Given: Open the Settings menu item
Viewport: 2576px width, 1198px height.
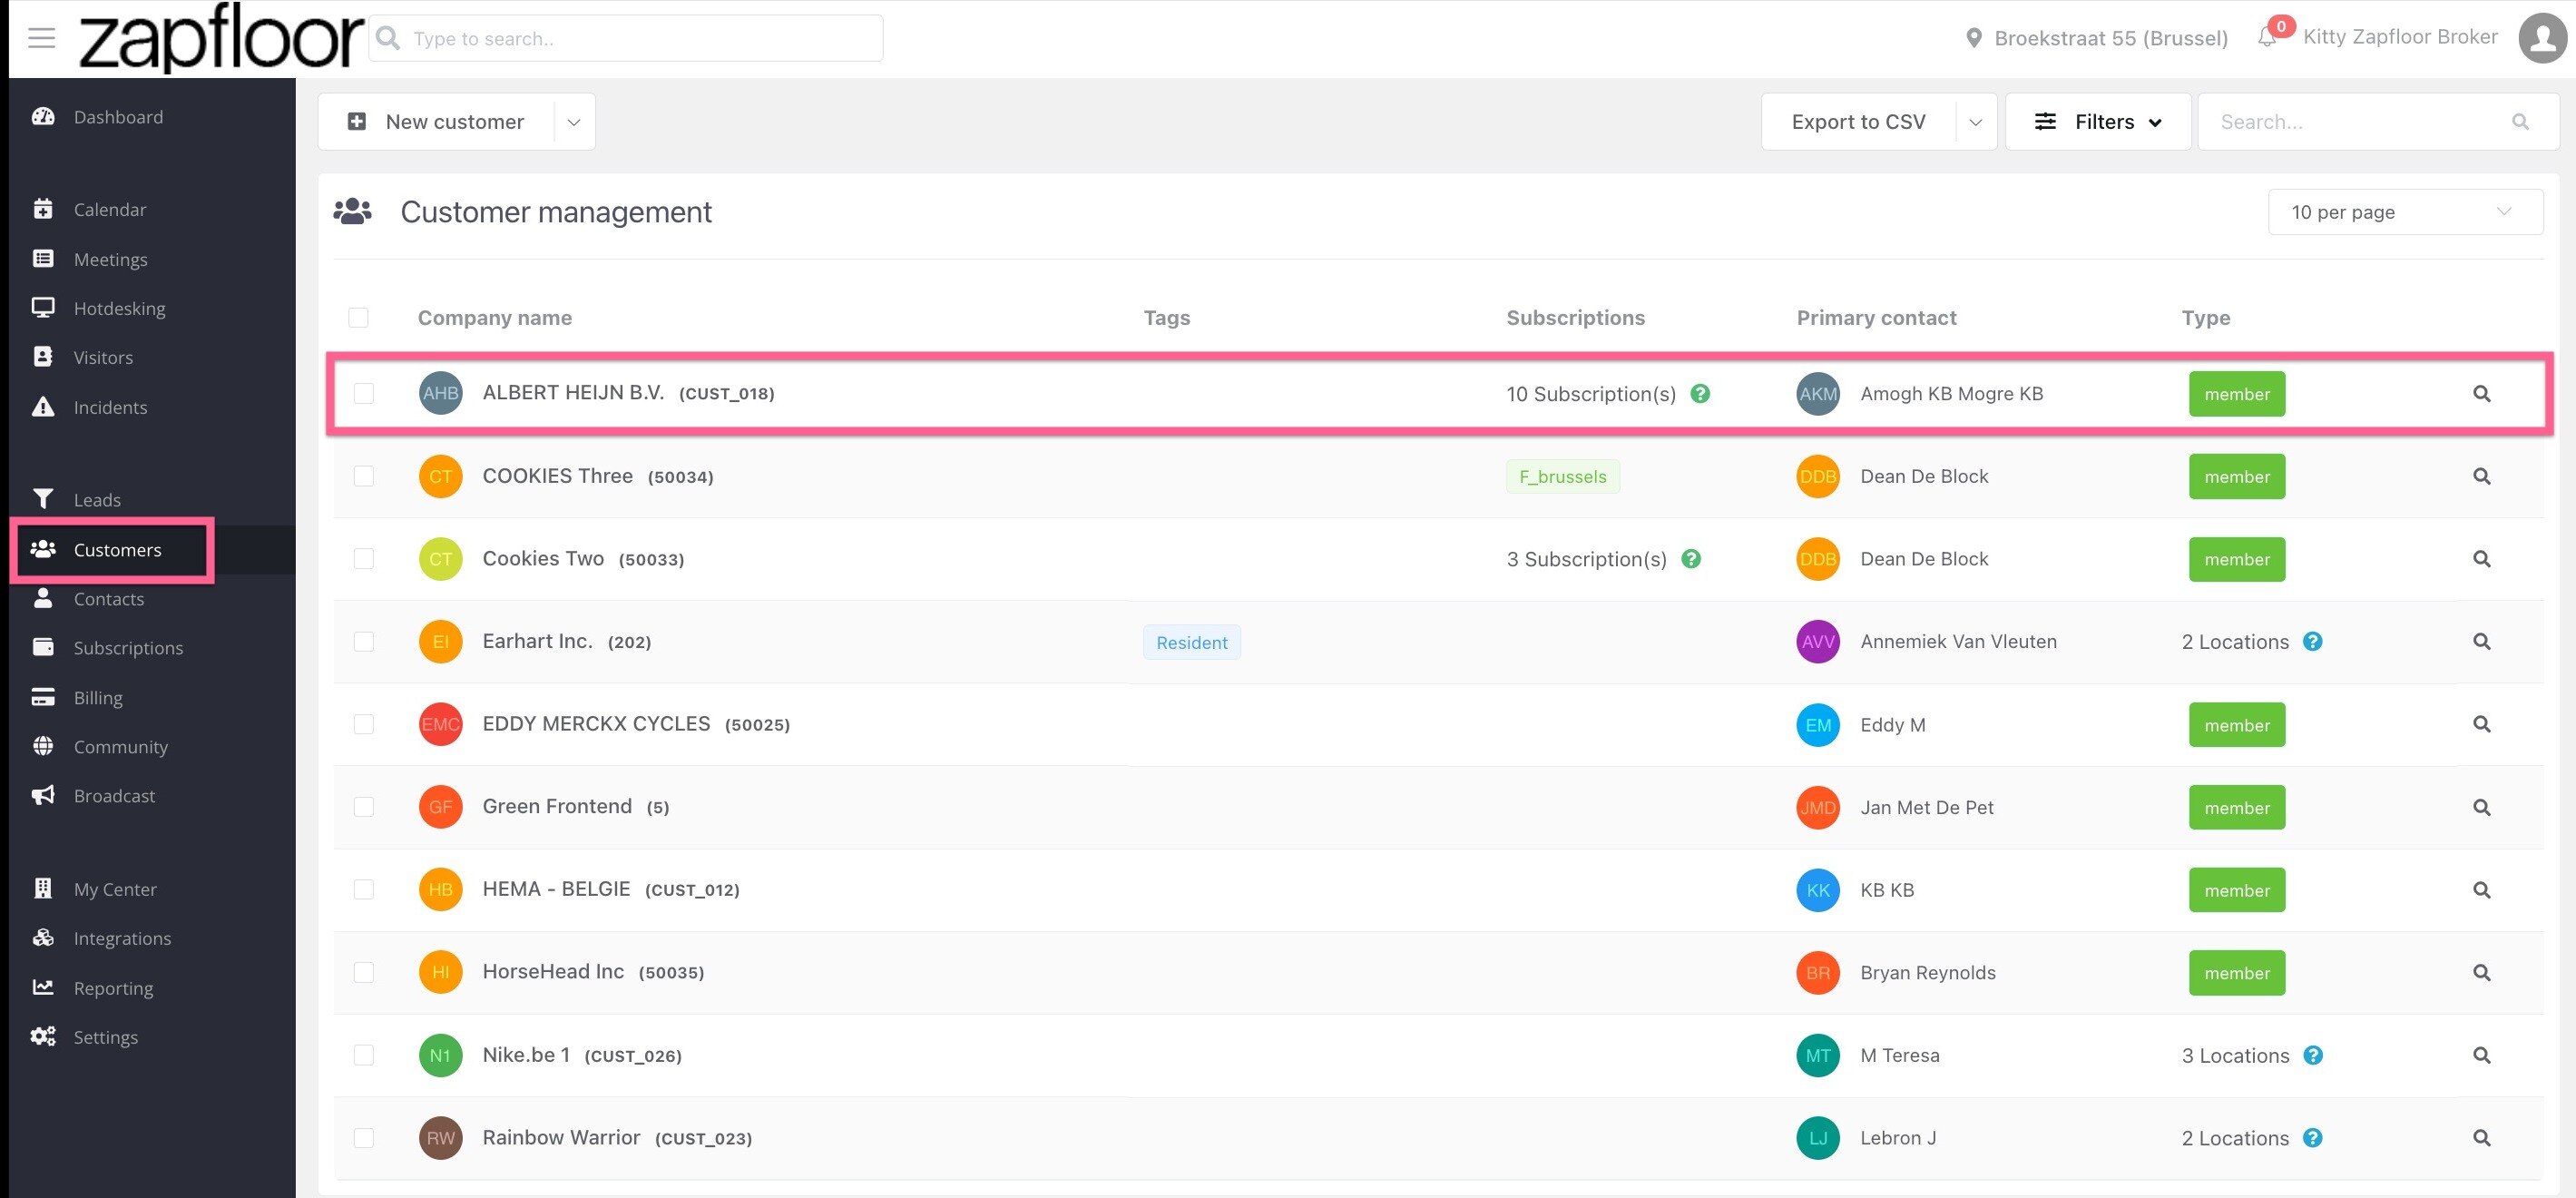Looking at the screenshot, I should point(105,1037).
